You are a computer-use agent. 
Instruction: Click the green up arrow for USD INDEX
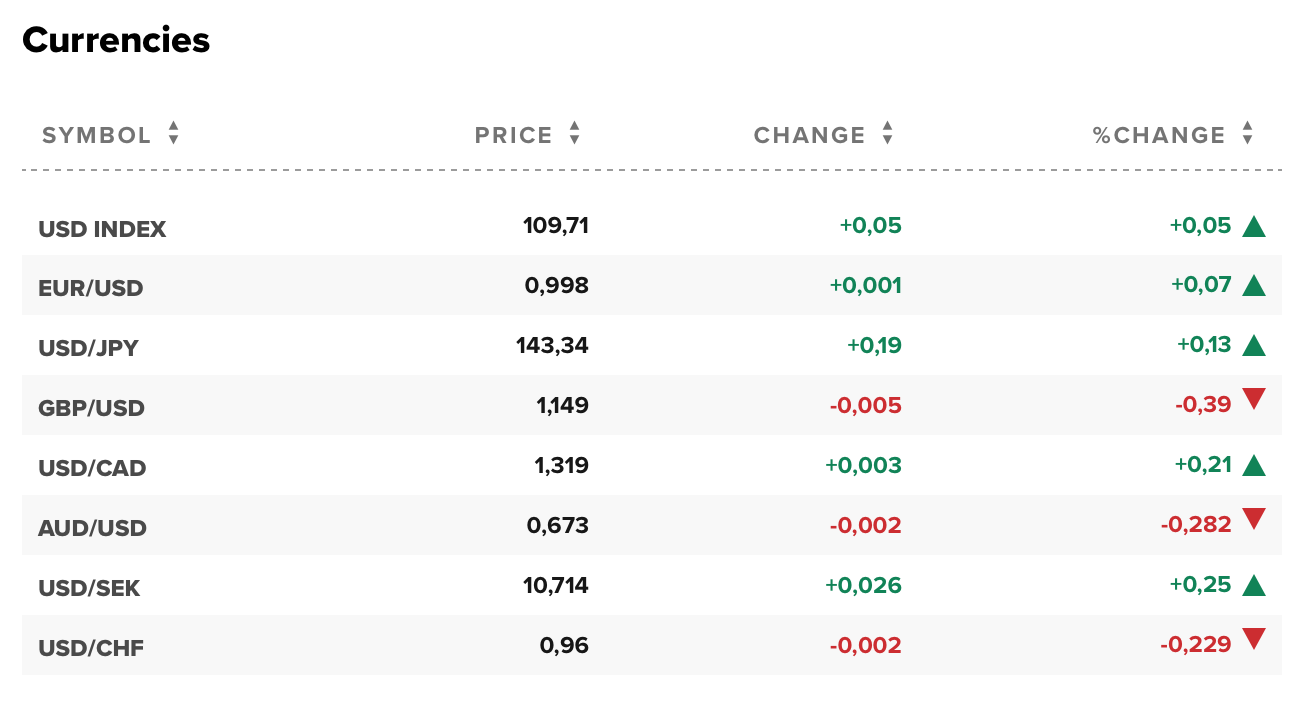[x=1254, y=227]
